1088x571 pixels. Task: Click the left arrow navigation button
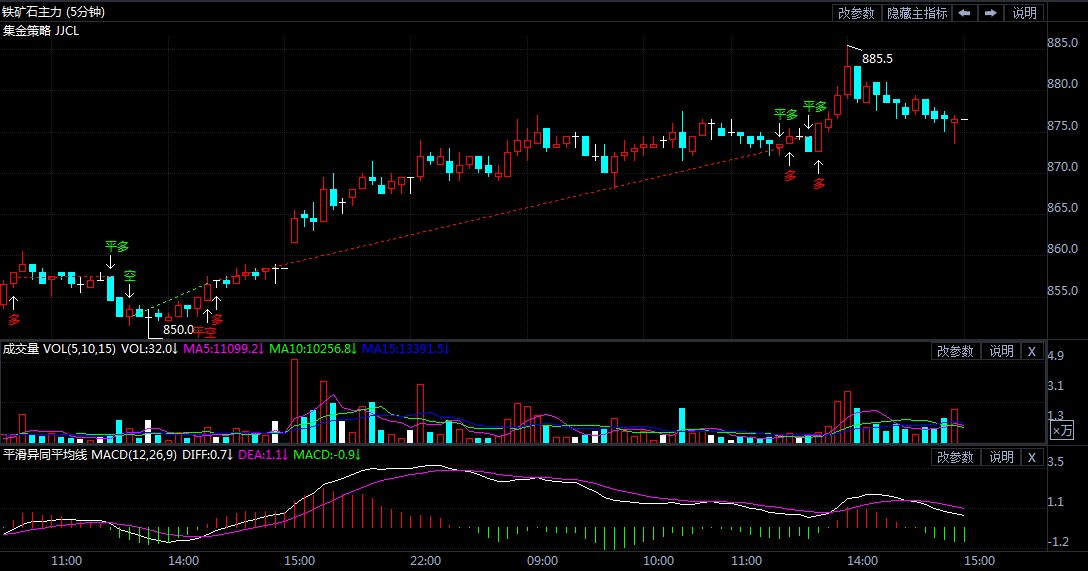click(964, 12)
